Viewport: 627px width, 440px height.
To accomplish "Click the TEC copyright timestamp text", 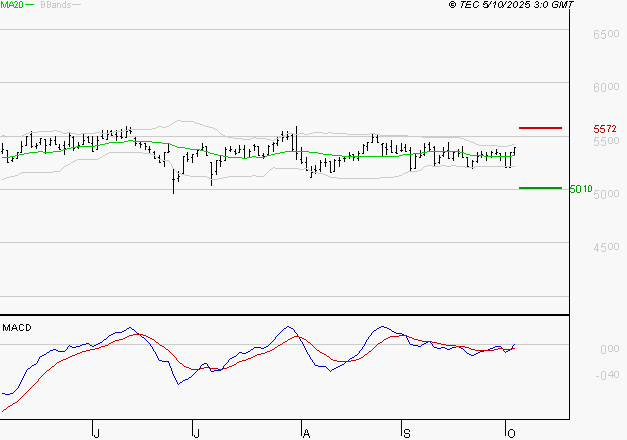I will point(511,5).
